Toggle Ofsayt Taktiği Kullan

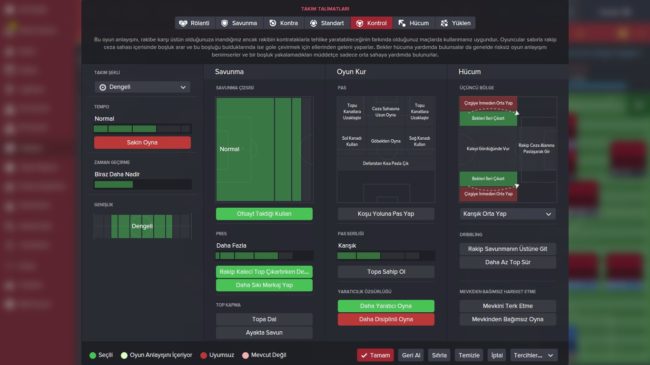pyautogui.click(x=264, y=214)
